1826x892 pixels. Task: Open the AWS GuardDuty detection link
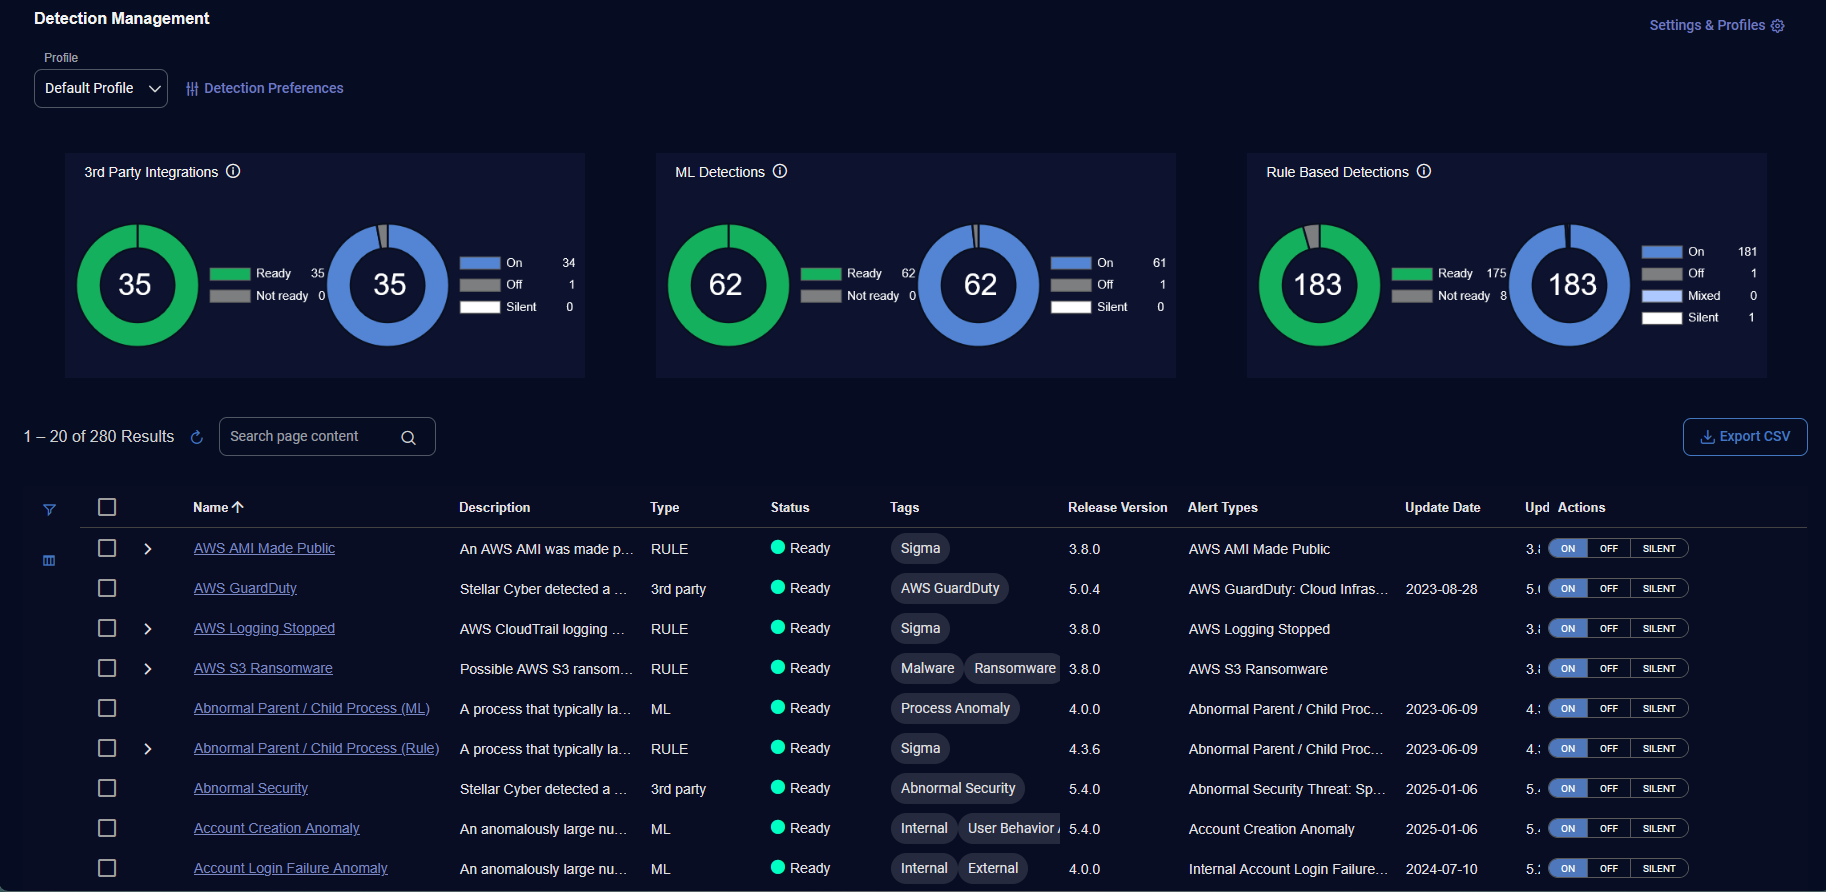point(245,588)
